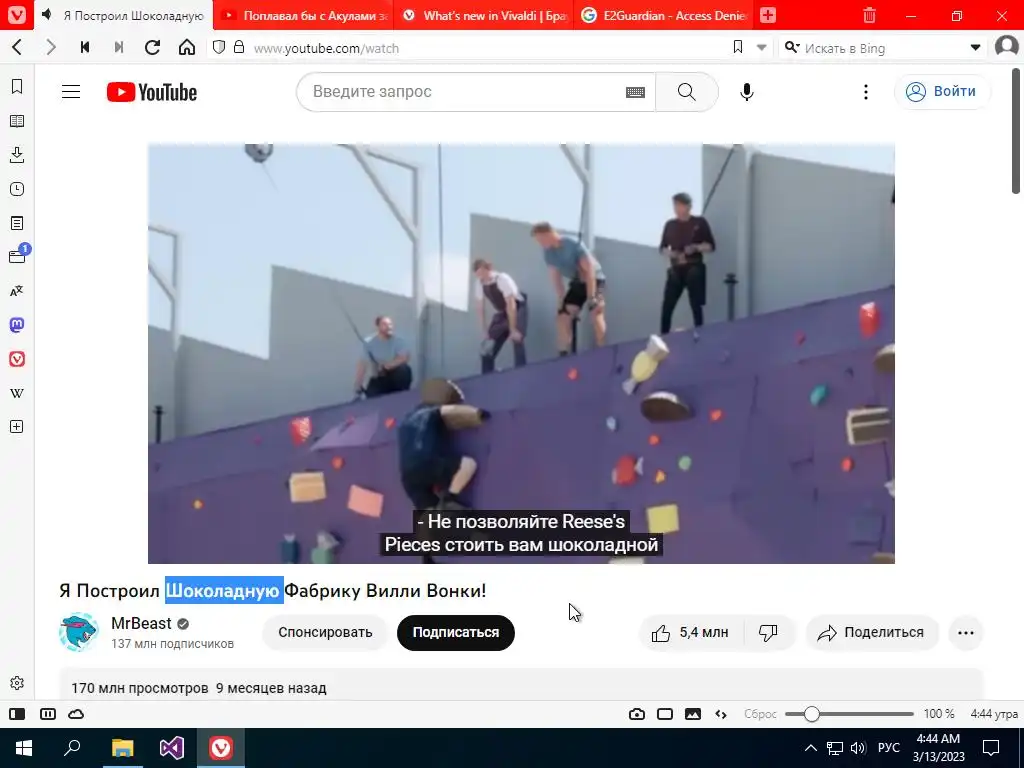Toggle the tiled page view button
Image resolution: width=1024 pixels, height=768 pixels.
coord(665,714)
